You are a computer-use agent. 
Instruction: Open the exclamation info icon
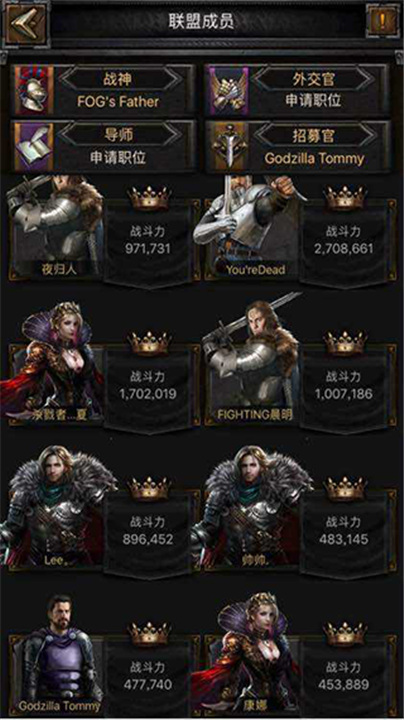click(x=382, y=21)
